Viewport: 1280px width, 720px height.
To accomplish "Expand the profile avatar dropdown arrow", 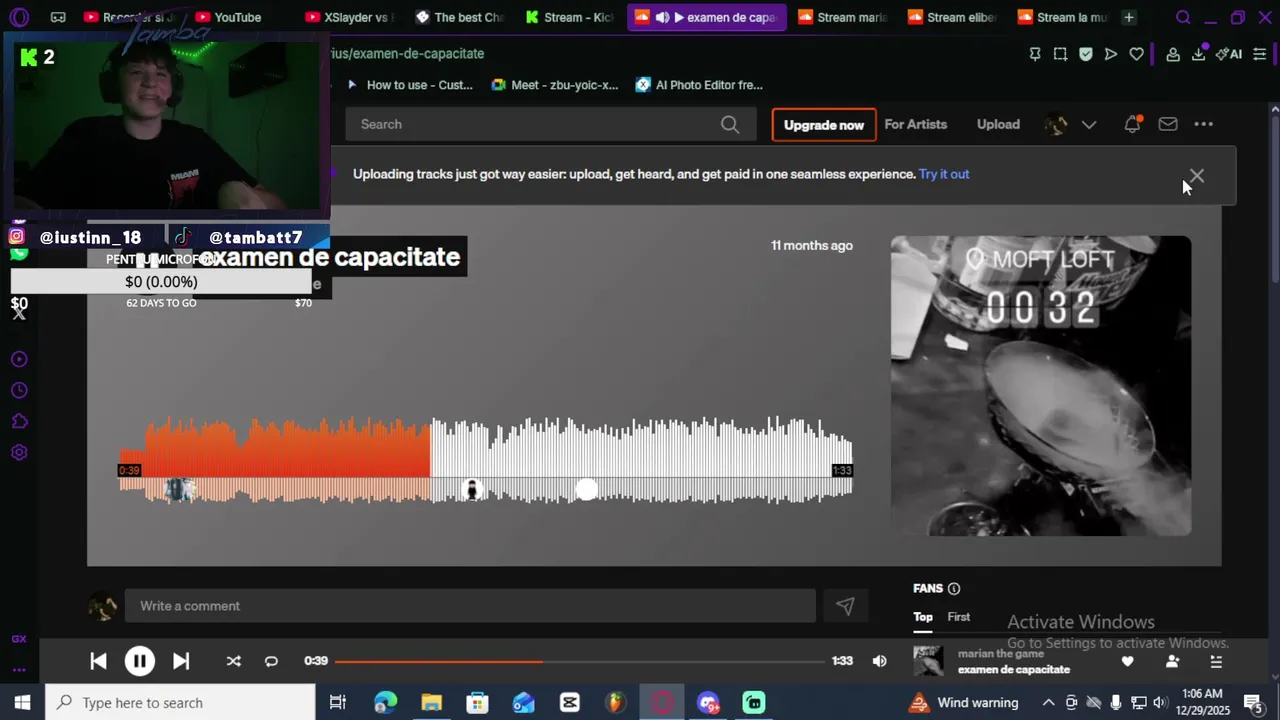I will tap(1089, 125).
